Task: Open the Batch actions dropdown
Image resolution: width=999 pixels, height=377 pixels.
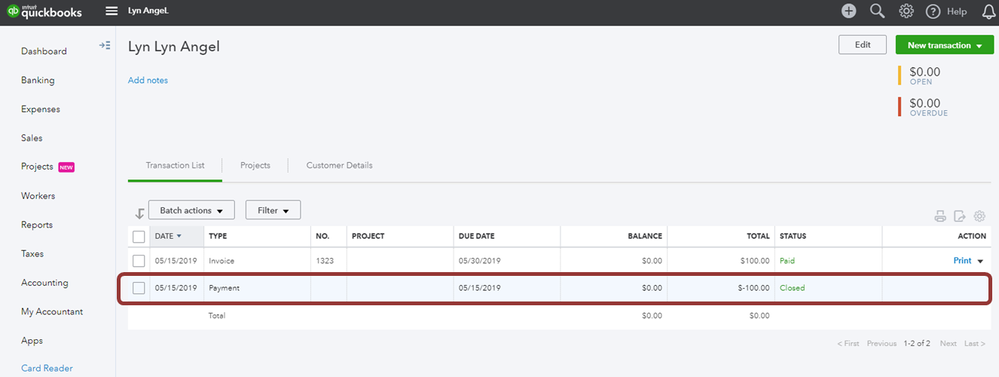Action: click(192, 210)
